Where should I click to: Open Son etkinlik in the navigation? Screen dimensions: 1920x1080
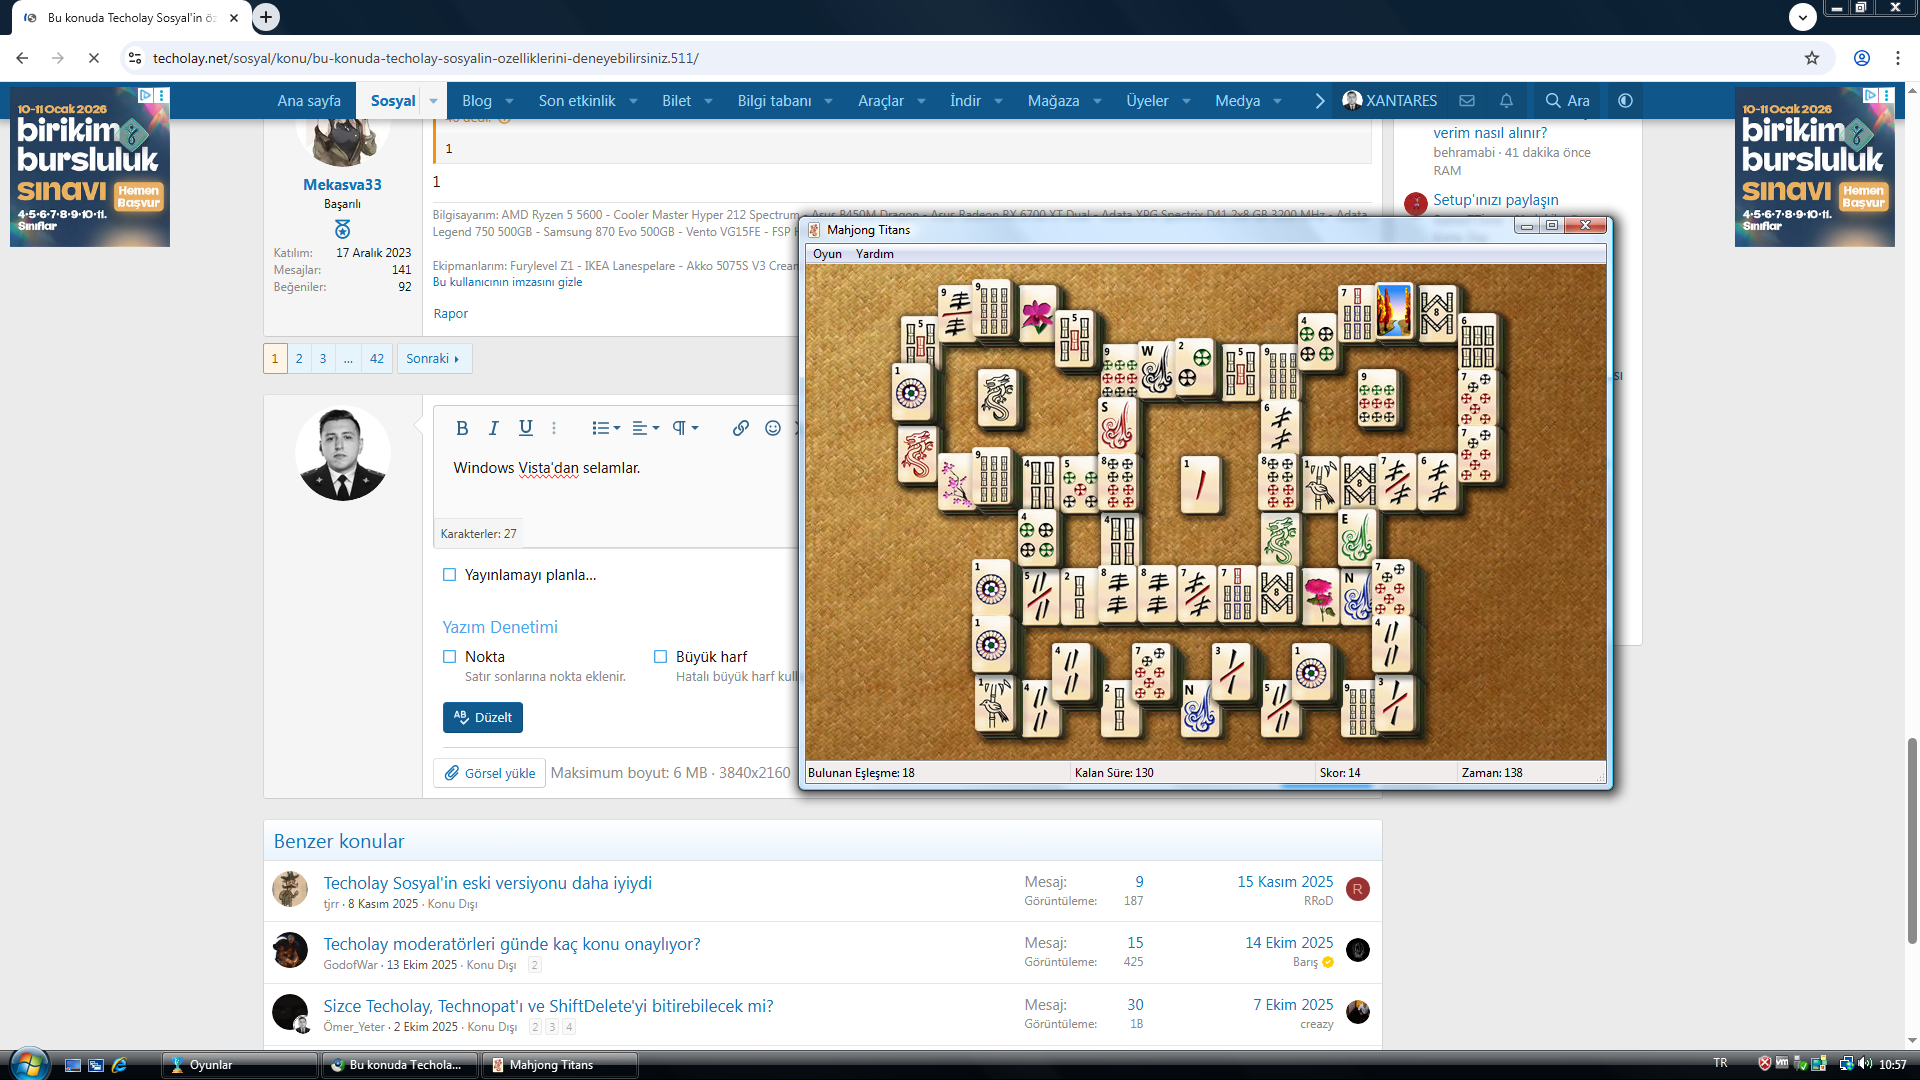point(577,101)
